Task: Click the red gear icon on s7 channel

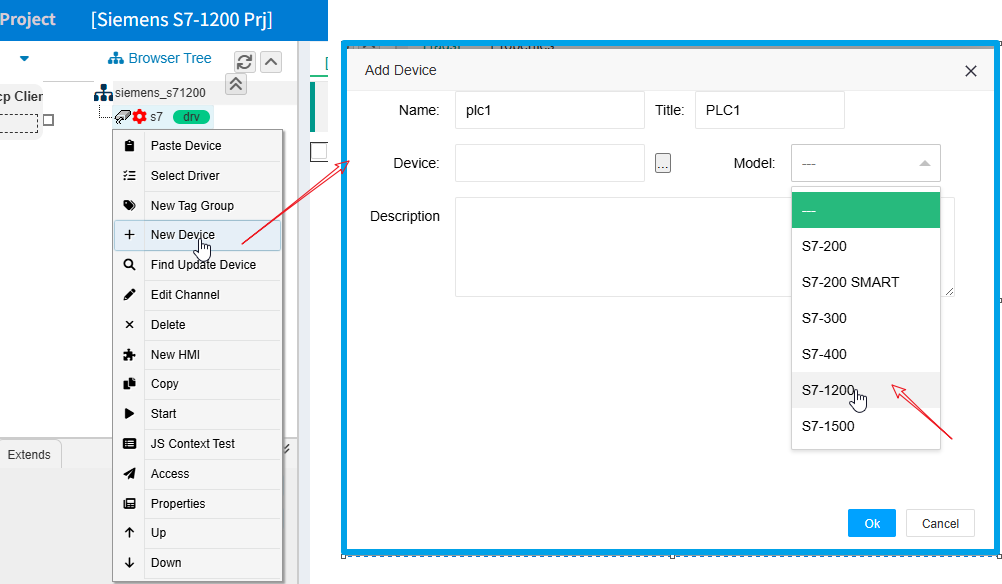Action: click(139, 117)
